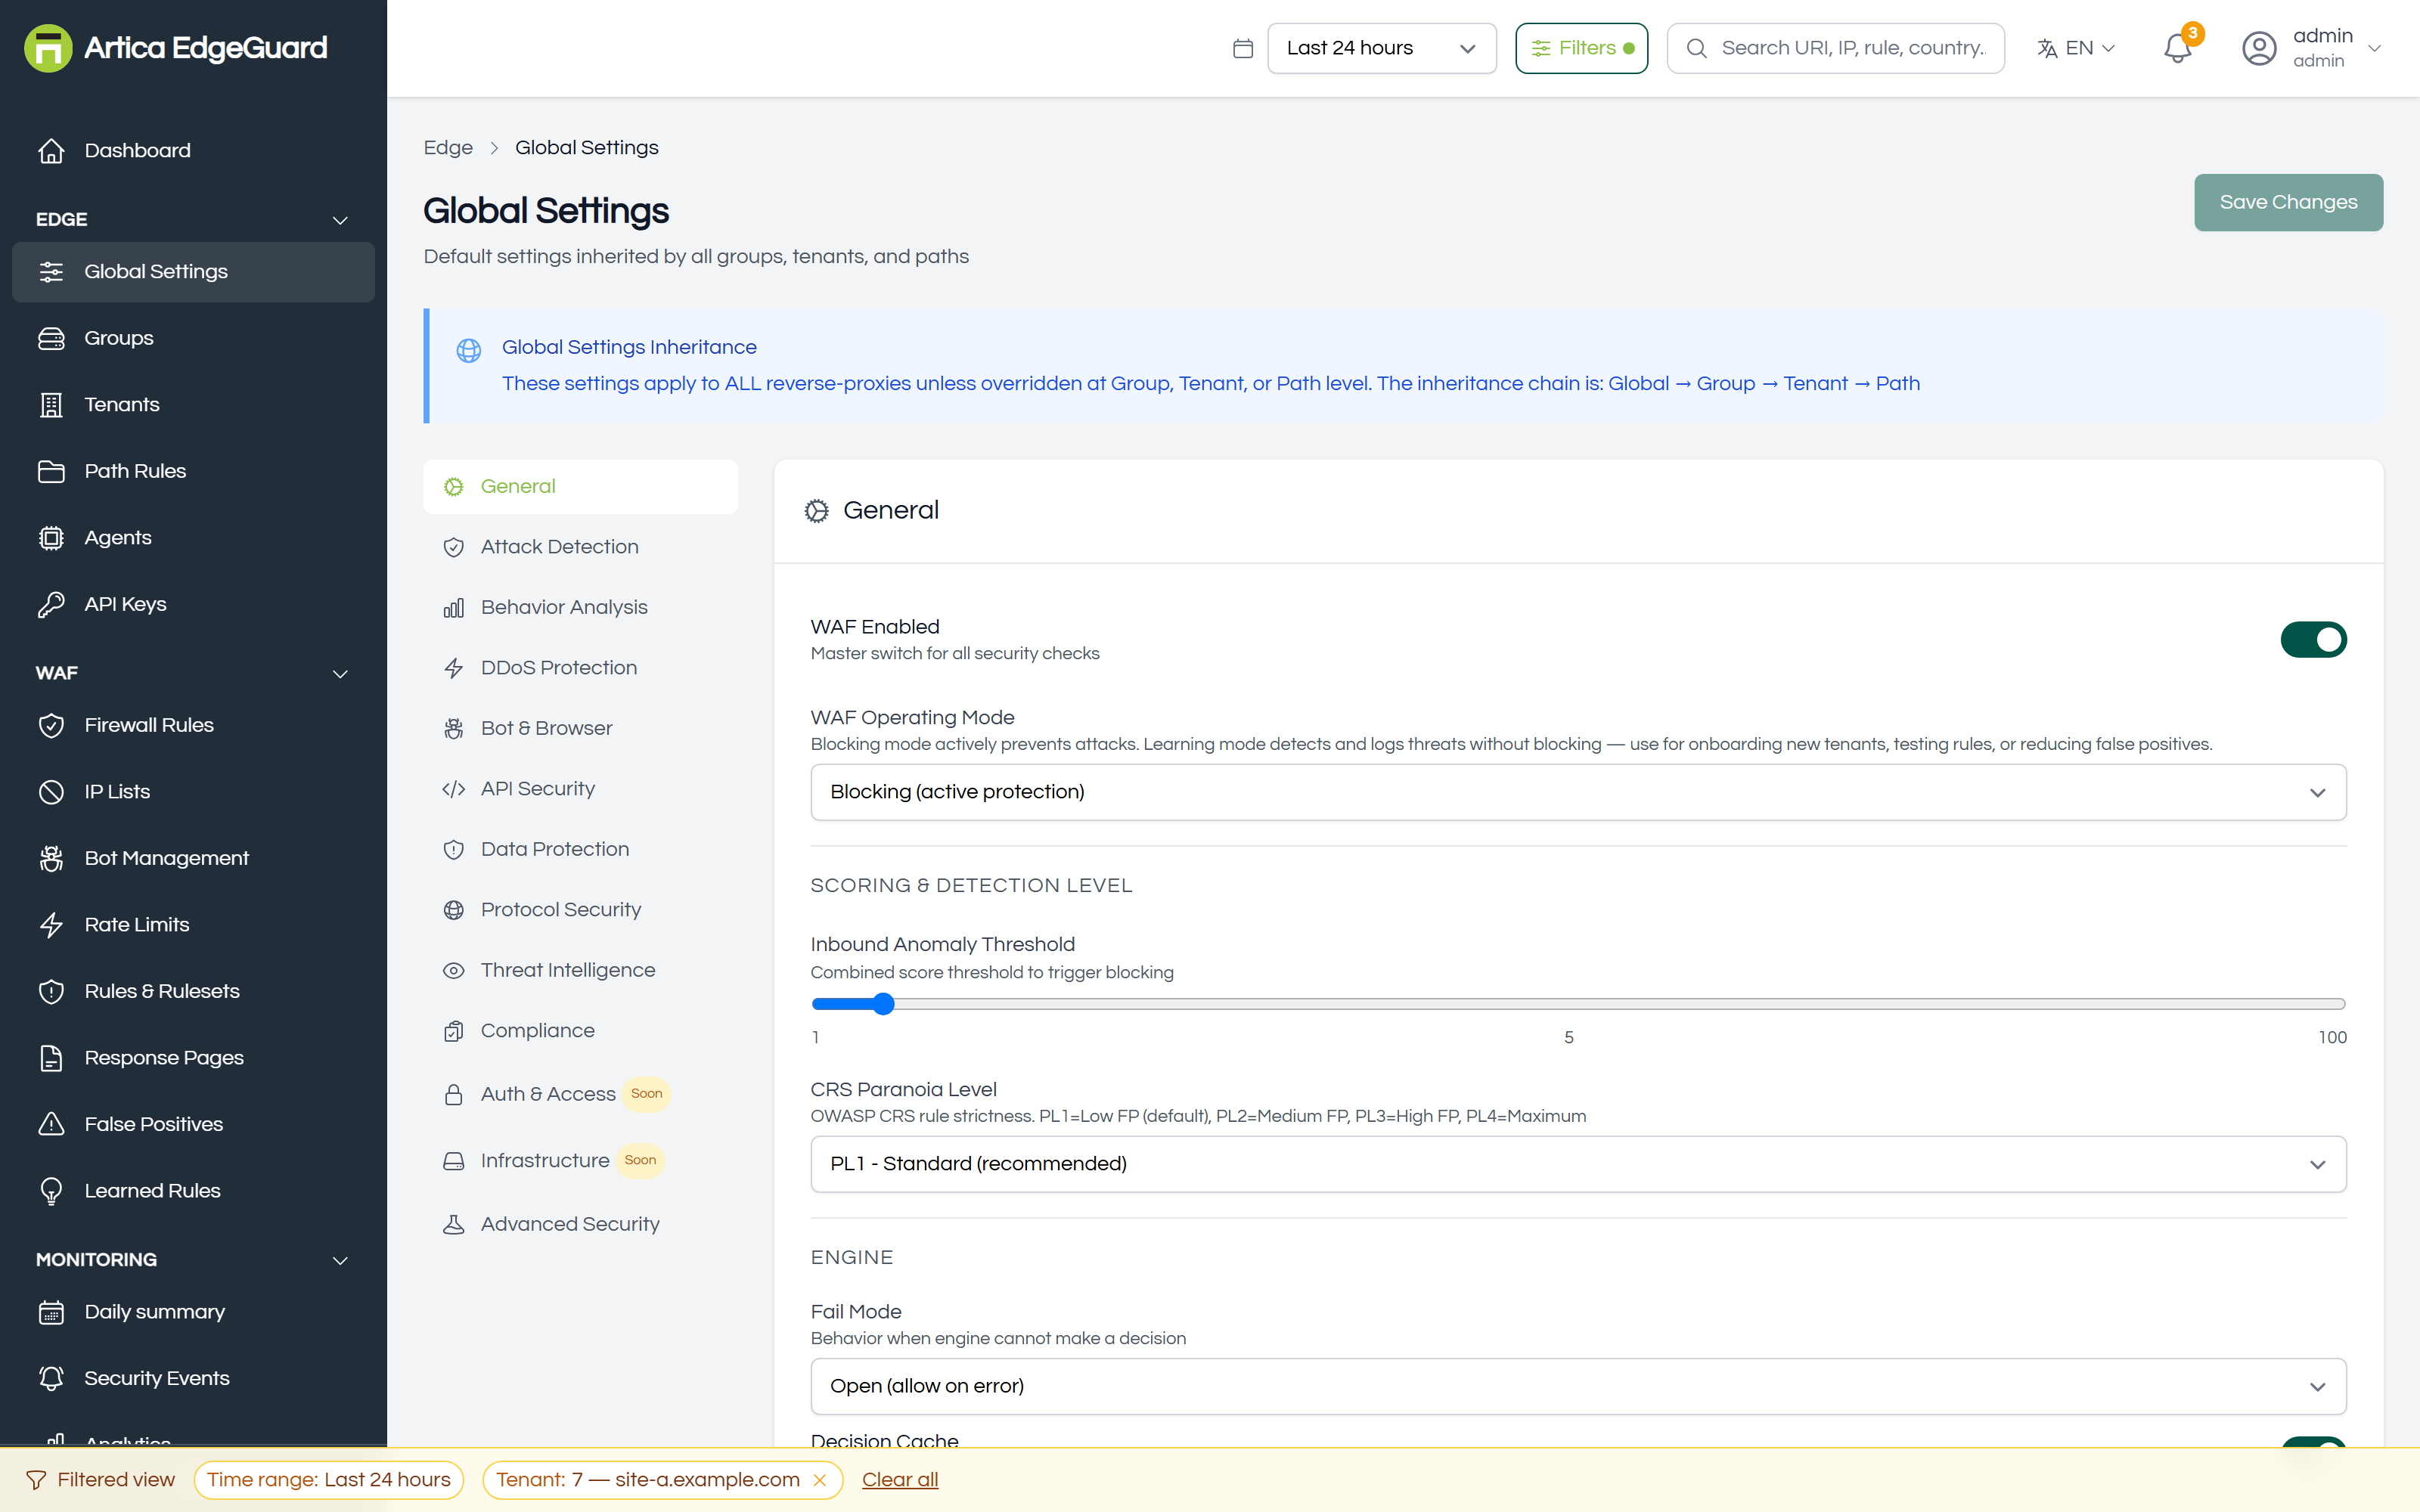
Task: Switch to the Threat Intelligence tab
Action: click(x=580, y=970)
